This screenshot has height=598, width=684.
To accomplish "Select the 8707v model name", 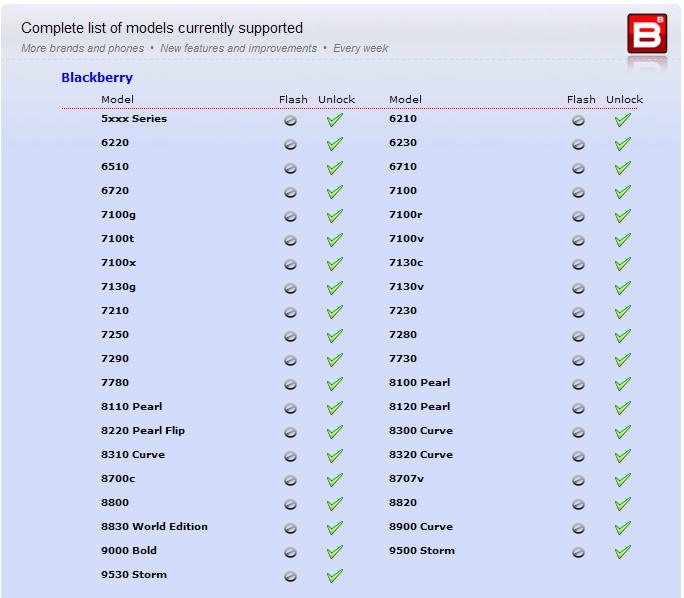I will [x=407, y=478].
